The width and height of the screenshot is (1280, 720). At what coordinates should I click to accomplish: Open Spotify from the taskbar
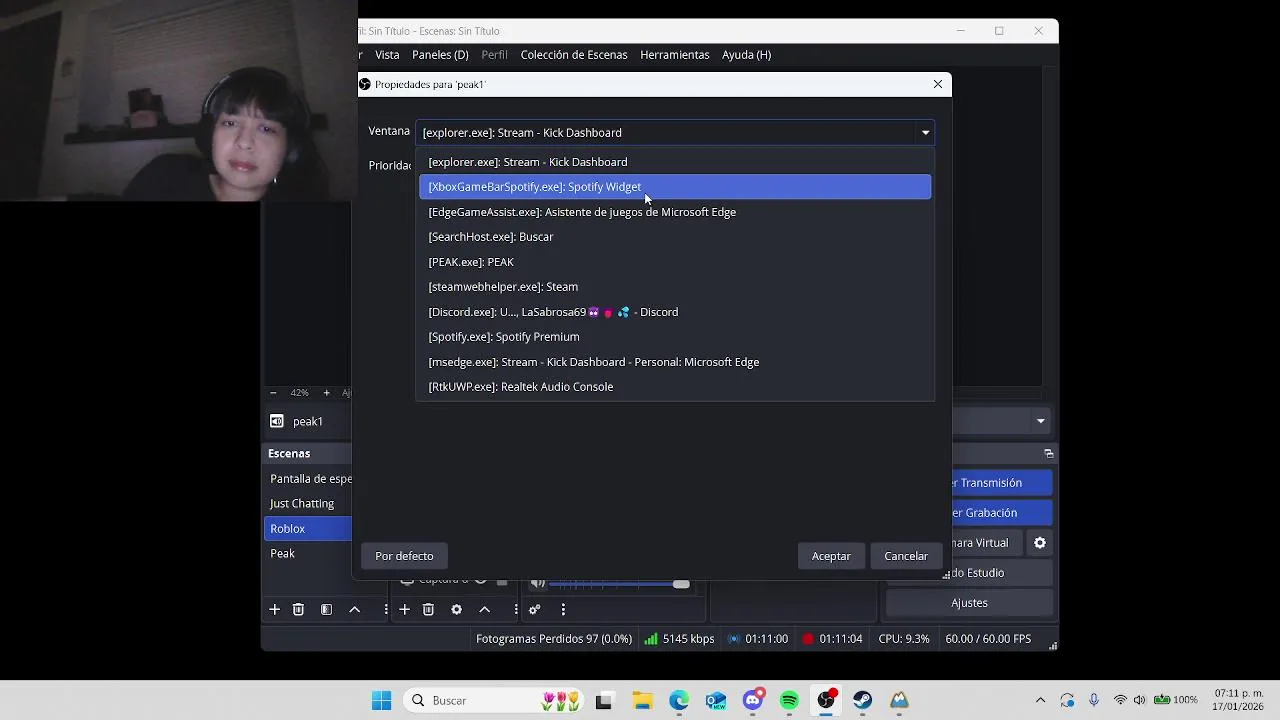click(789, 700)
